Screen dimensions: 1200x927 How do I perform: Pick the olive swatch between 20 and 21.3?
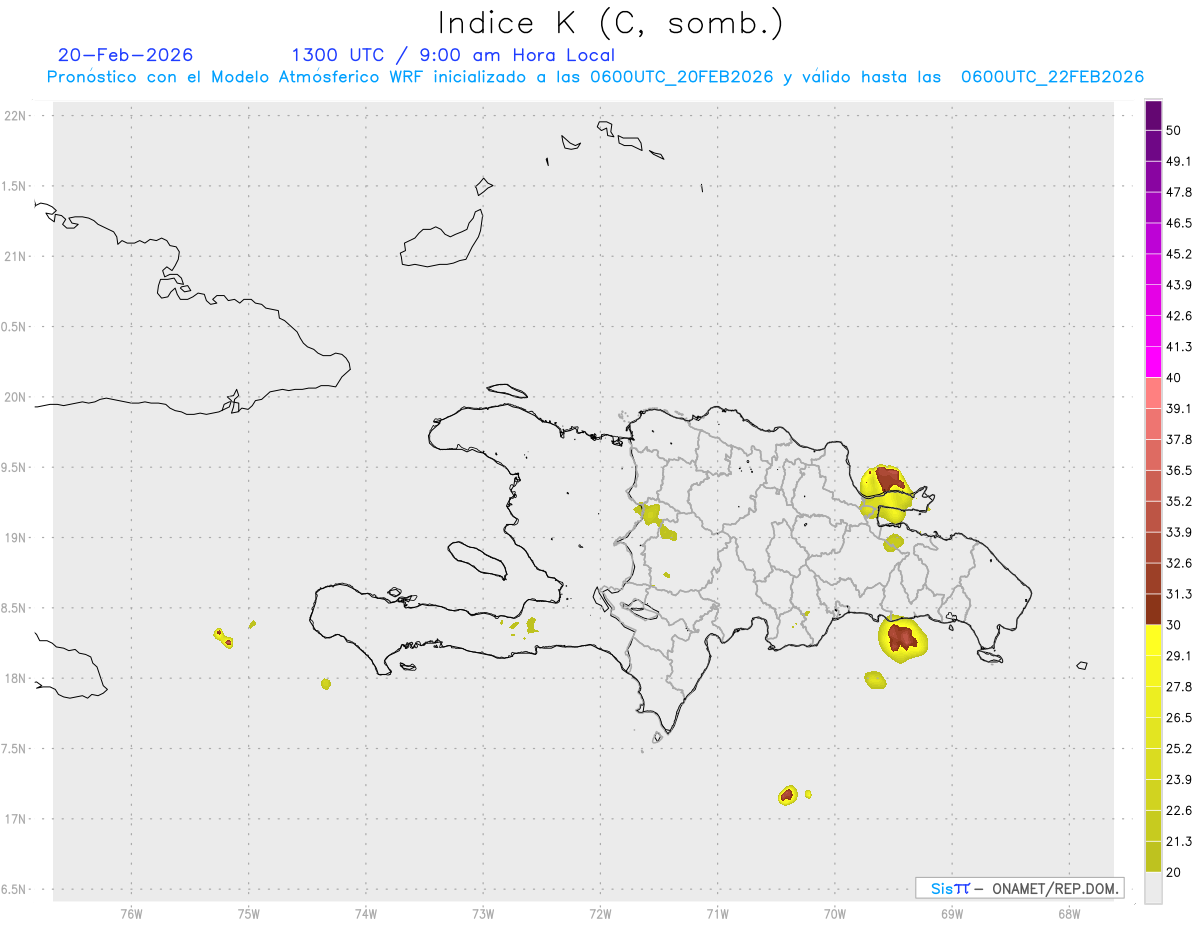pyautogui.click(x=1153, y=857)
